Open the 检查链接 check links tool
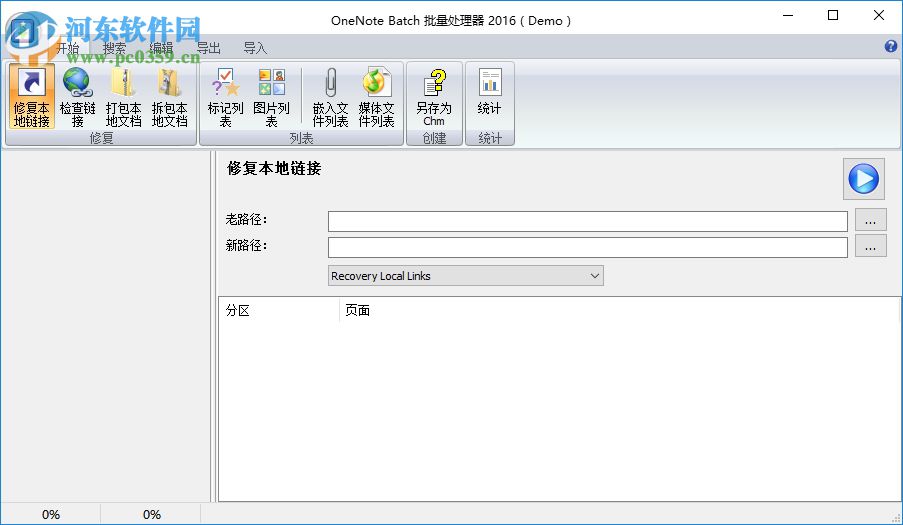The width and height of the screenshot is (903, 525). click(x=77, y=96)
